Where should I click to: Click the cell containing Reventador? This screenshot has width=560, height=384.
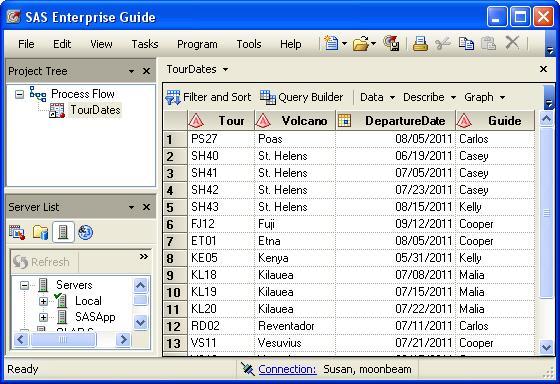click(x=295, y=326)
